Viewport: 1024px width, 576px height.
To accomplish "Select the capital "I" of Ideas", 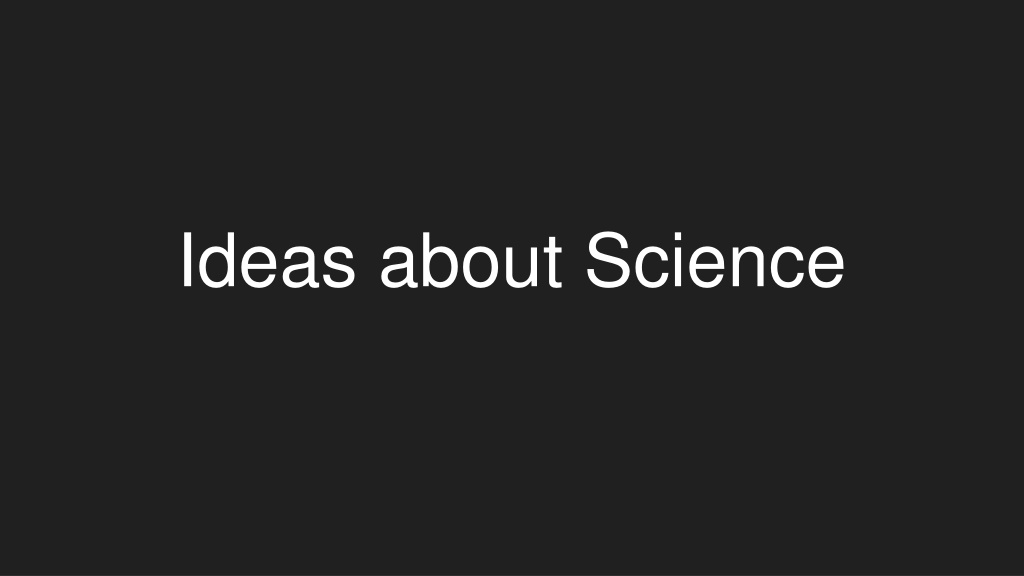I will pyautogui.click(x=186, y=260).
